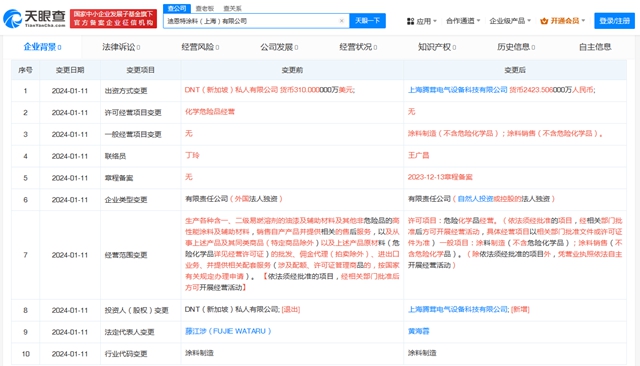This screenshot has width=640, height=366.
Task: Click 货币2423.506000万人民币 amount text
Action: pyautogui.click(x=552, y=90)
